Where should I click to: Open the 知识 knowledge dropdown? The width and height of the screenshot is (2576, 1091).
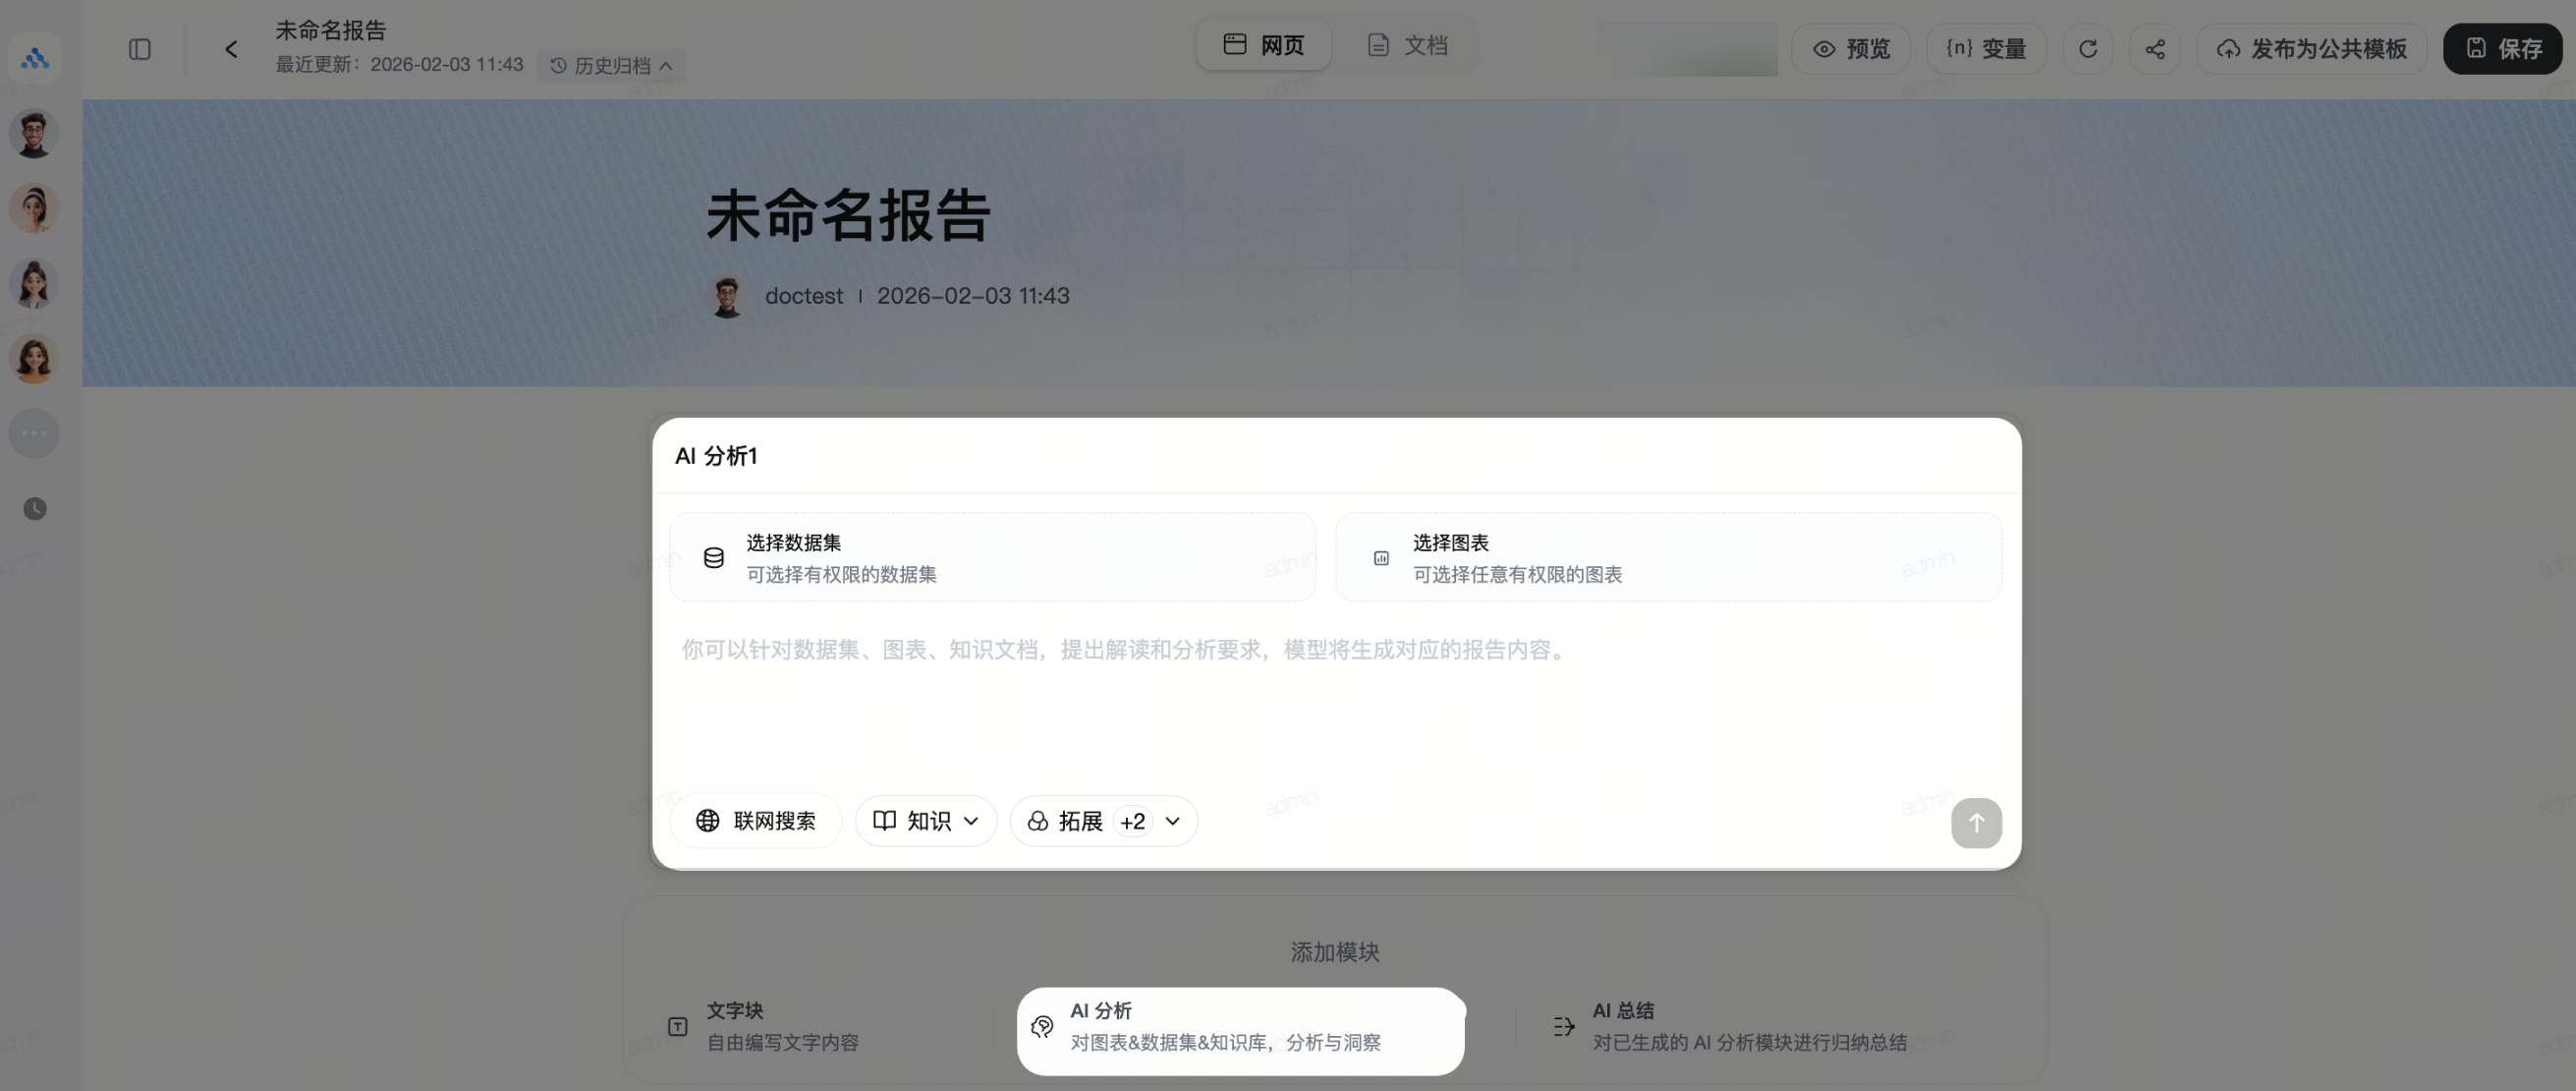[x=926, y=821]
